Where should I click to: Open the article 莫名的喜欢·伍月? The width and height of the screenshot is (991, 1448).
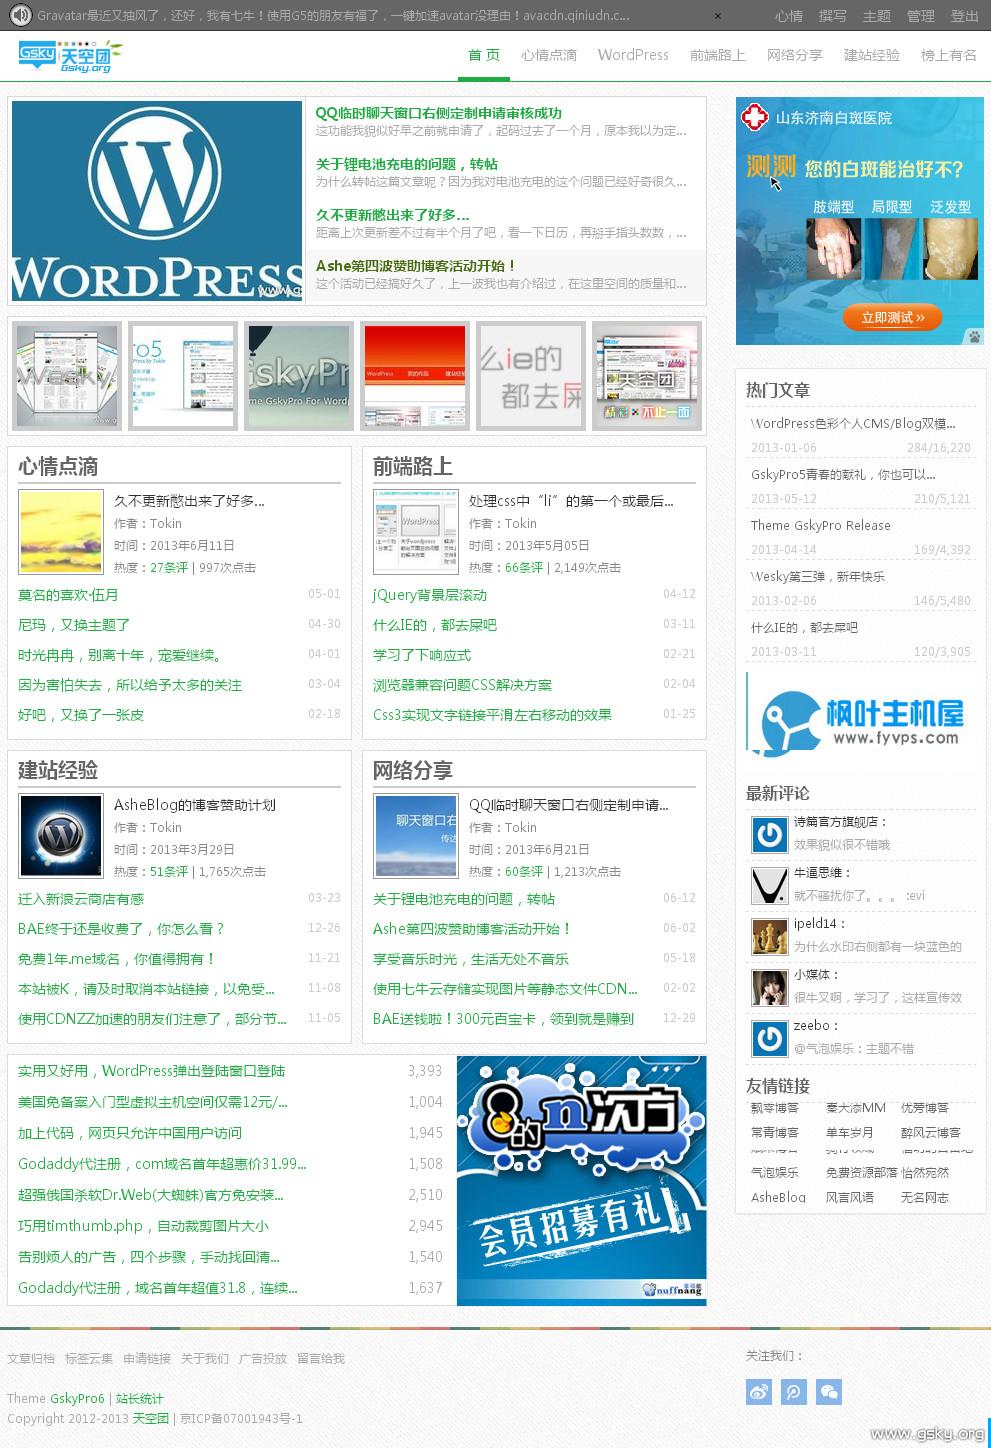click(68, 595)
